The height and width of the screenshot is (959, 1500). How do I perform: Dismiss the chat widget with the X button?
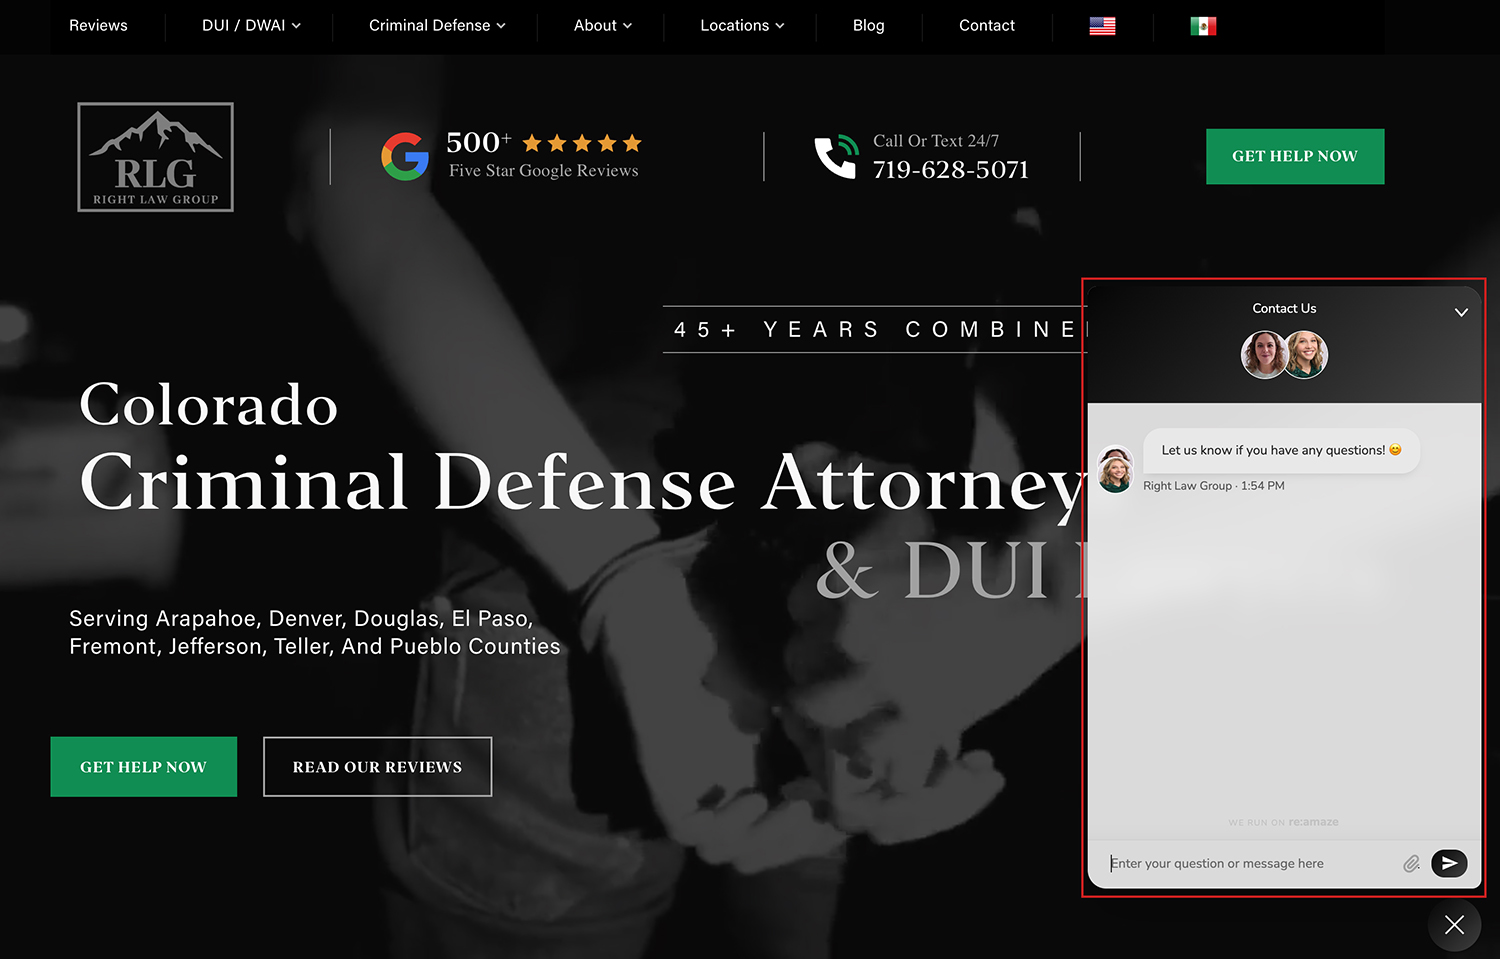[1454, 925]
